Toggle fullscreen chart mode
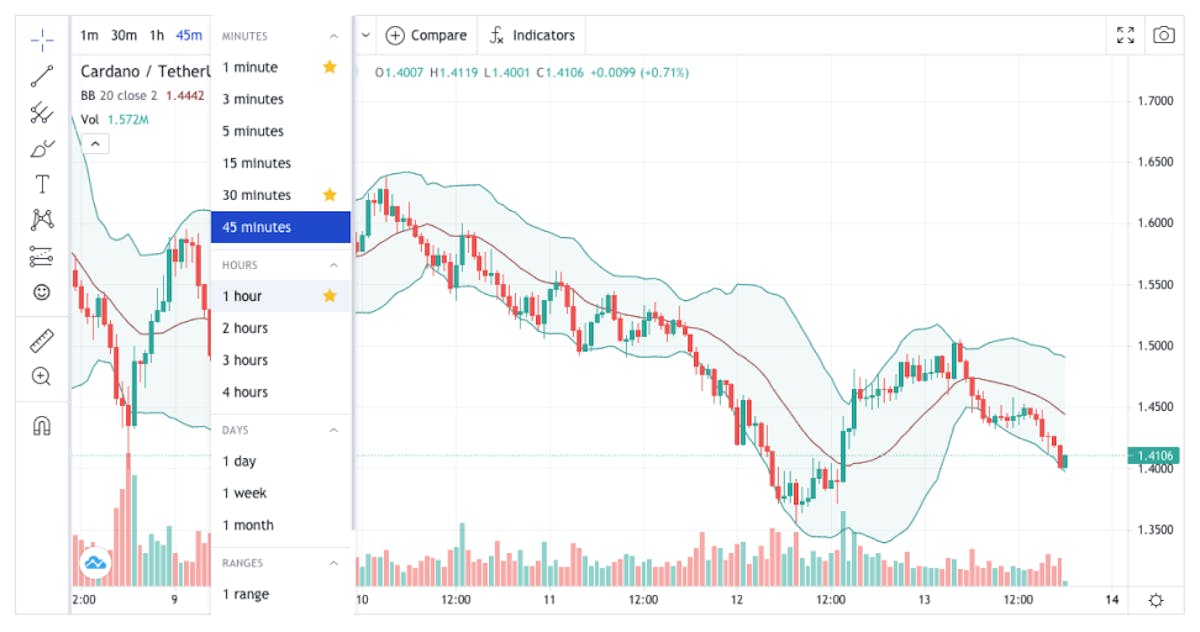 click(1125, 35)
